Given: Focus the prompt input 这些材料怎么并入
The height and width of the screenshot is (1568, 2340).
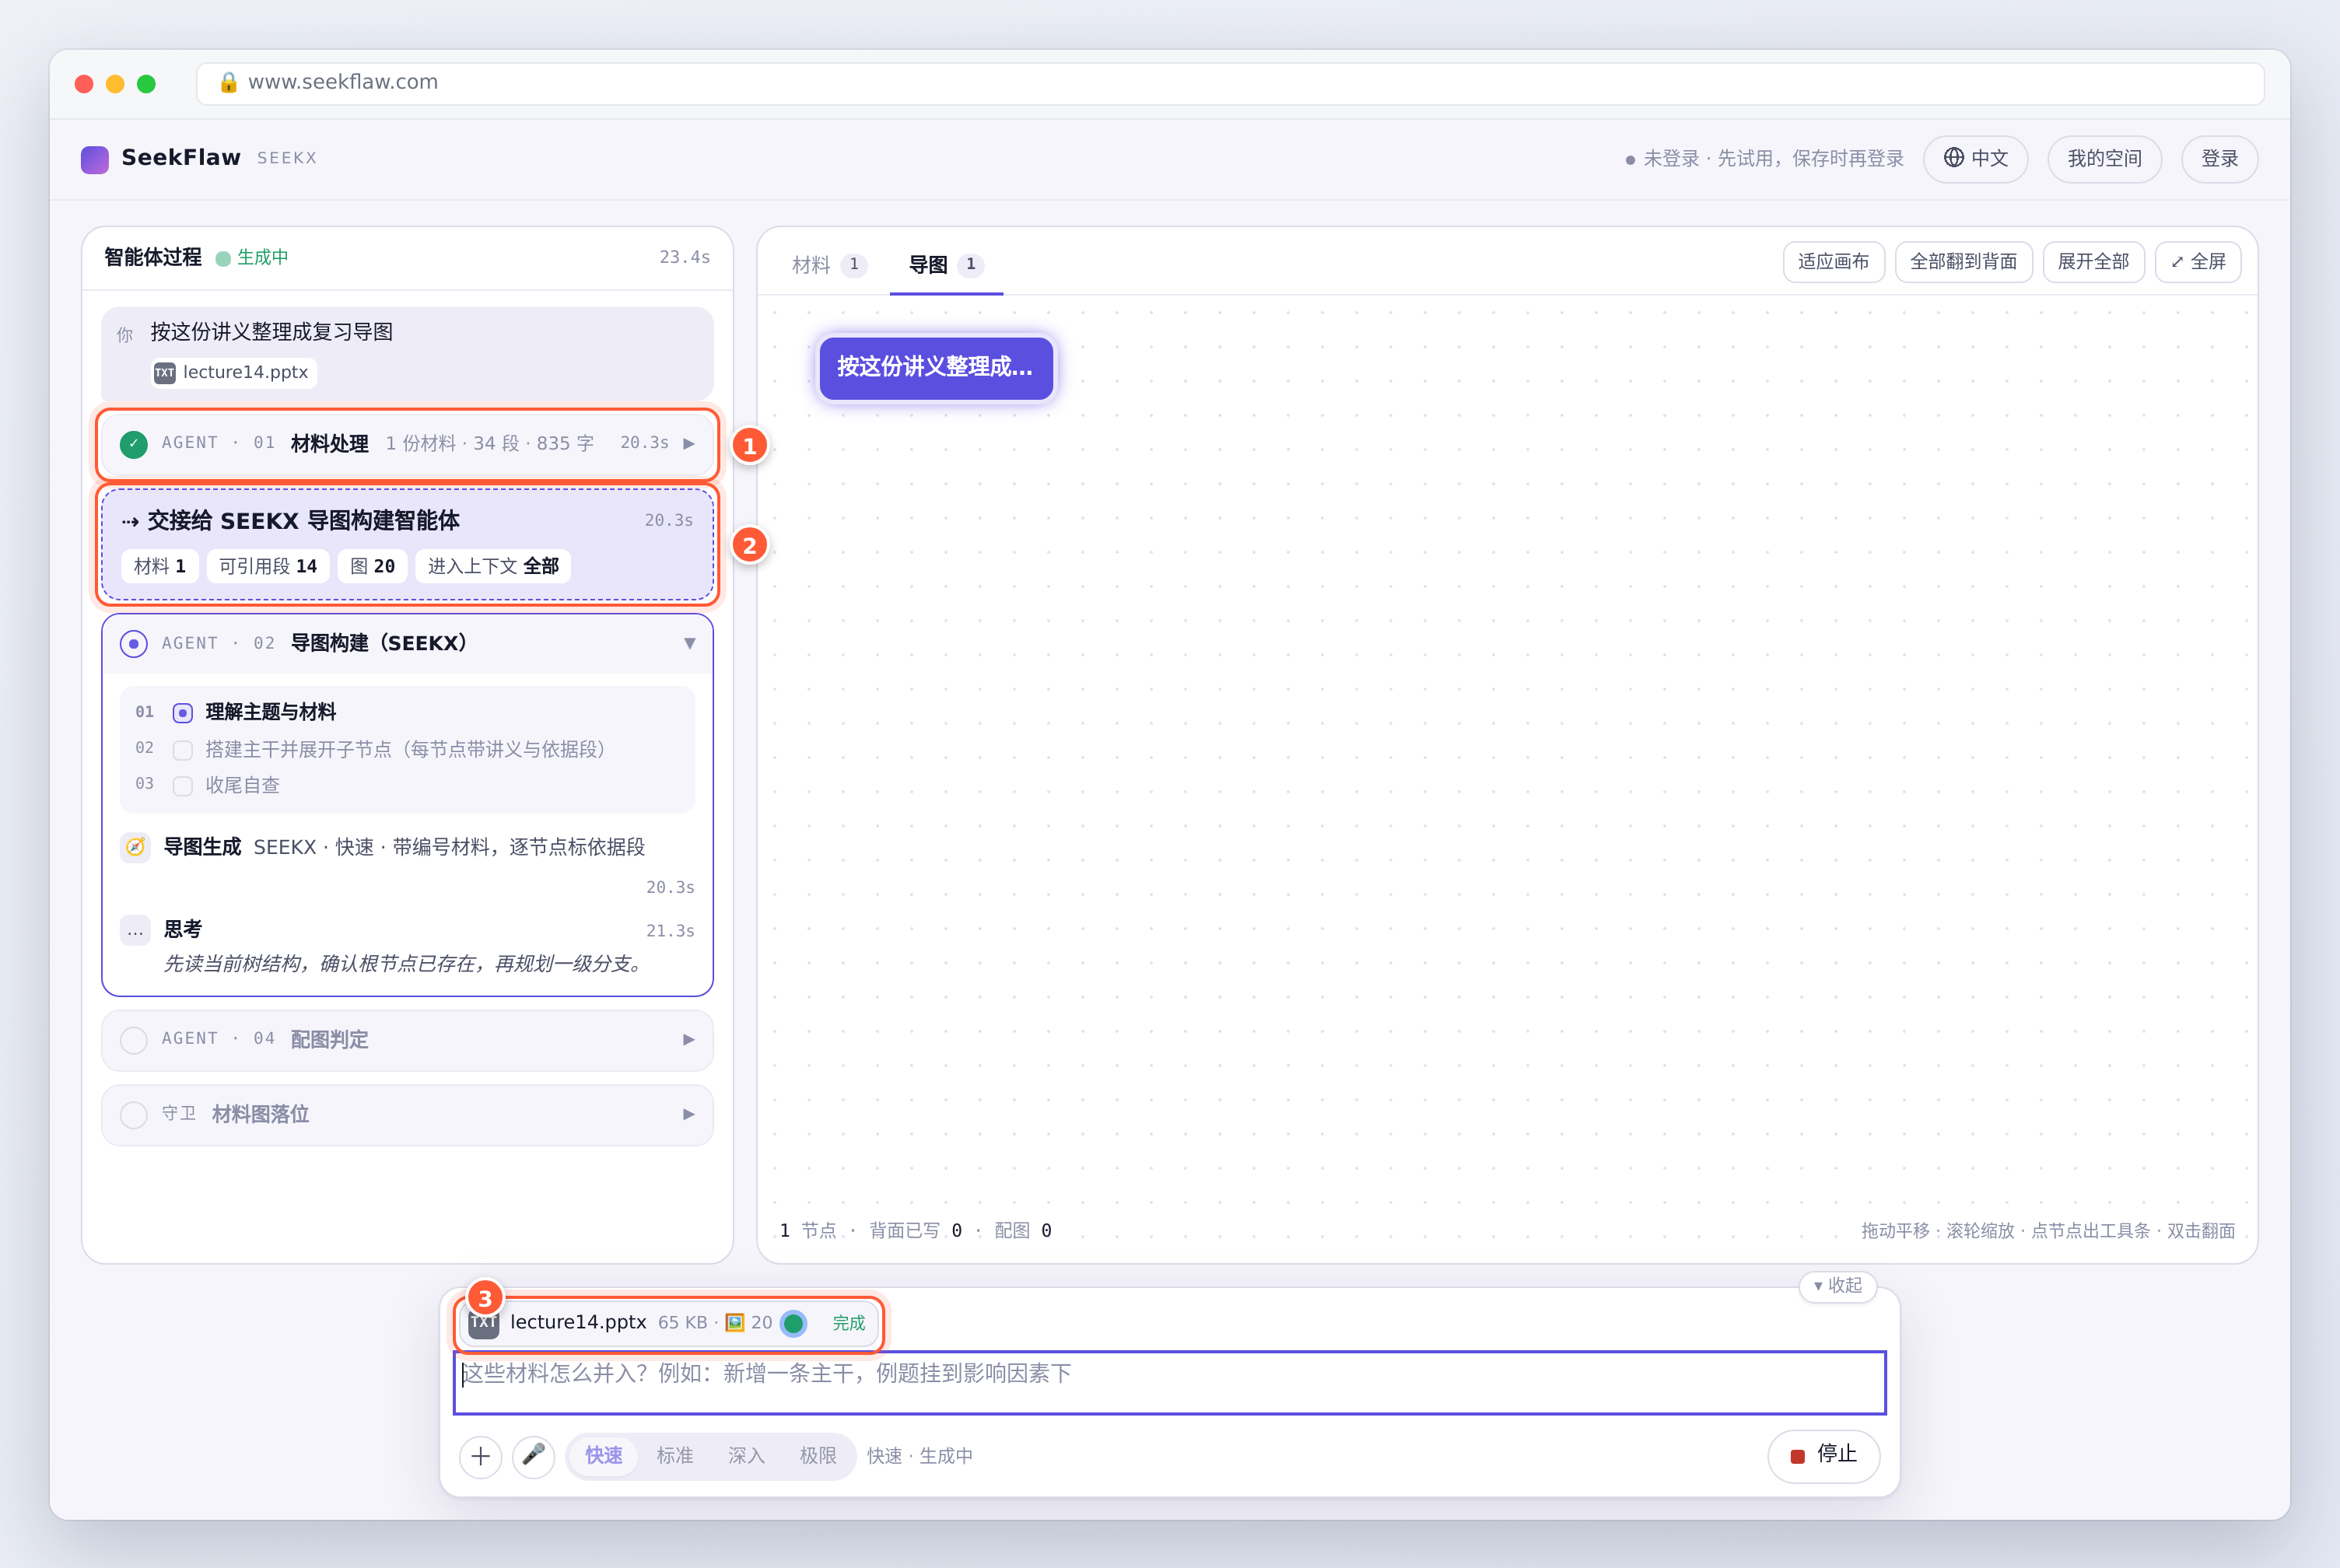Looking at the screenshot, I should pos(1170,1383).
